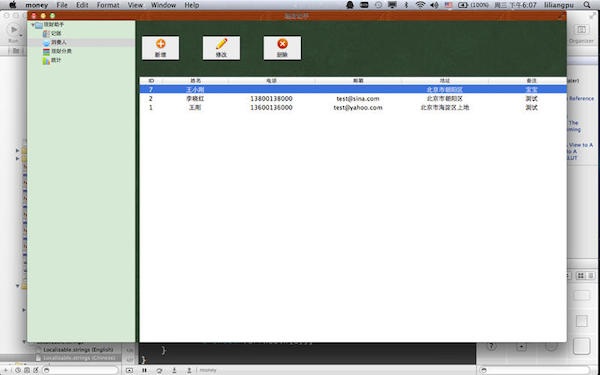Click the Reference link in Xcode quick help

(x=581, y=99)
